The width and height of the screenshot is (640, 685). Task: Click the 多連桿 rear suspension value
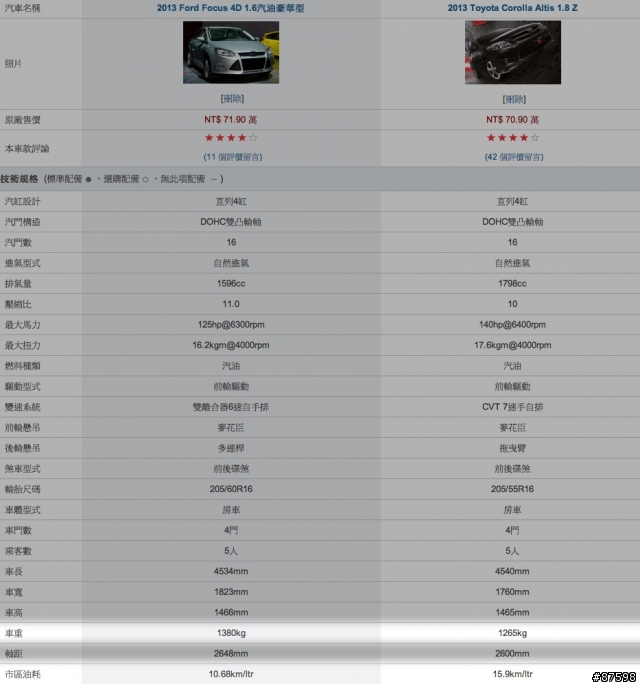(x=231, y=448)
